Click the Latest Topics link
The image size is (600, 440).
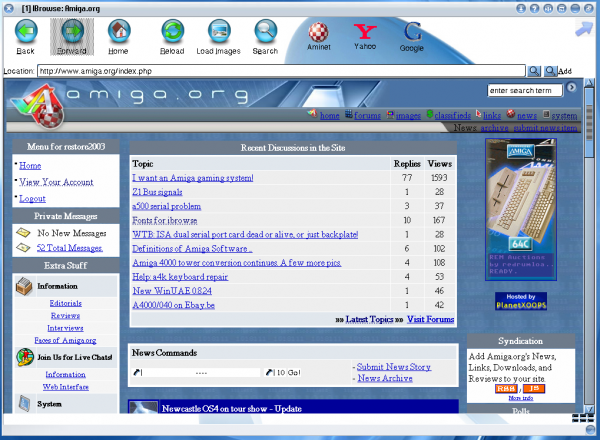[369, 319]
